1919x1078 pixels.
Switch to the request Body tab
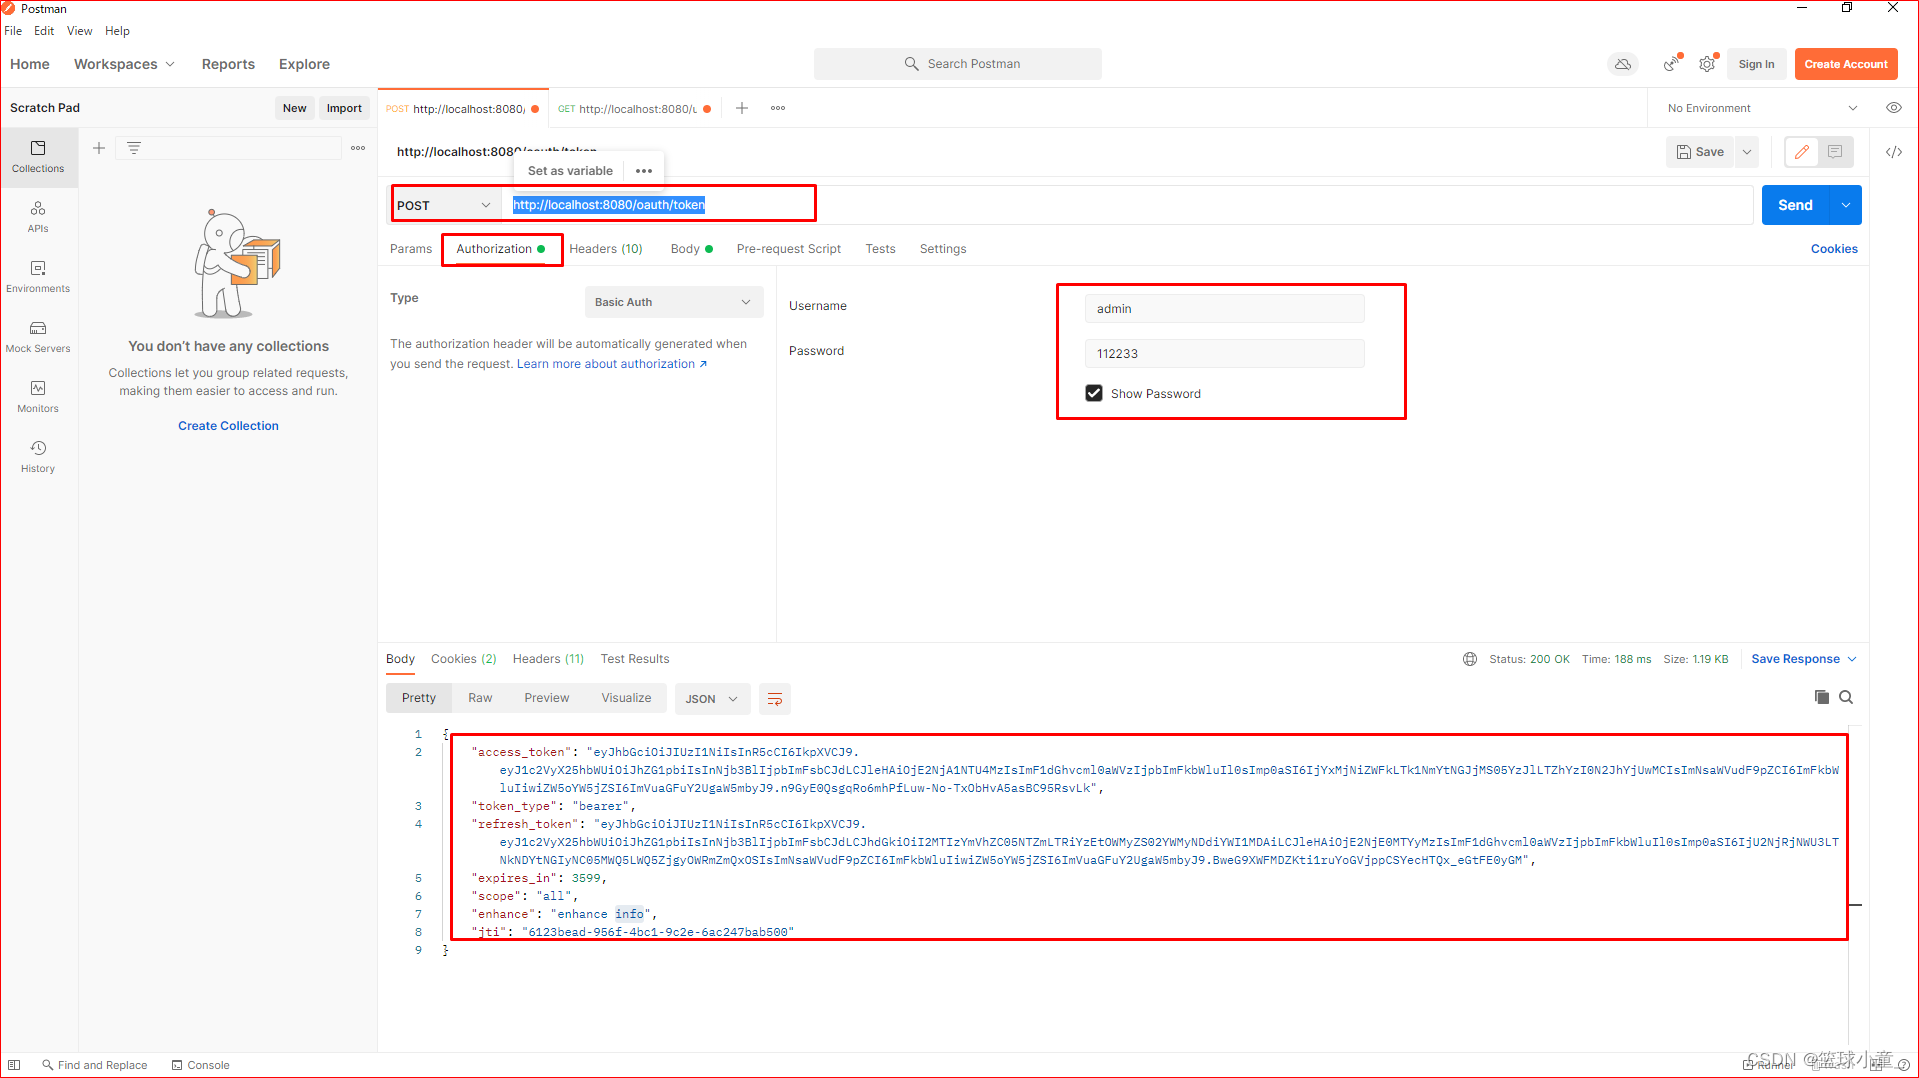coord(691,249)
